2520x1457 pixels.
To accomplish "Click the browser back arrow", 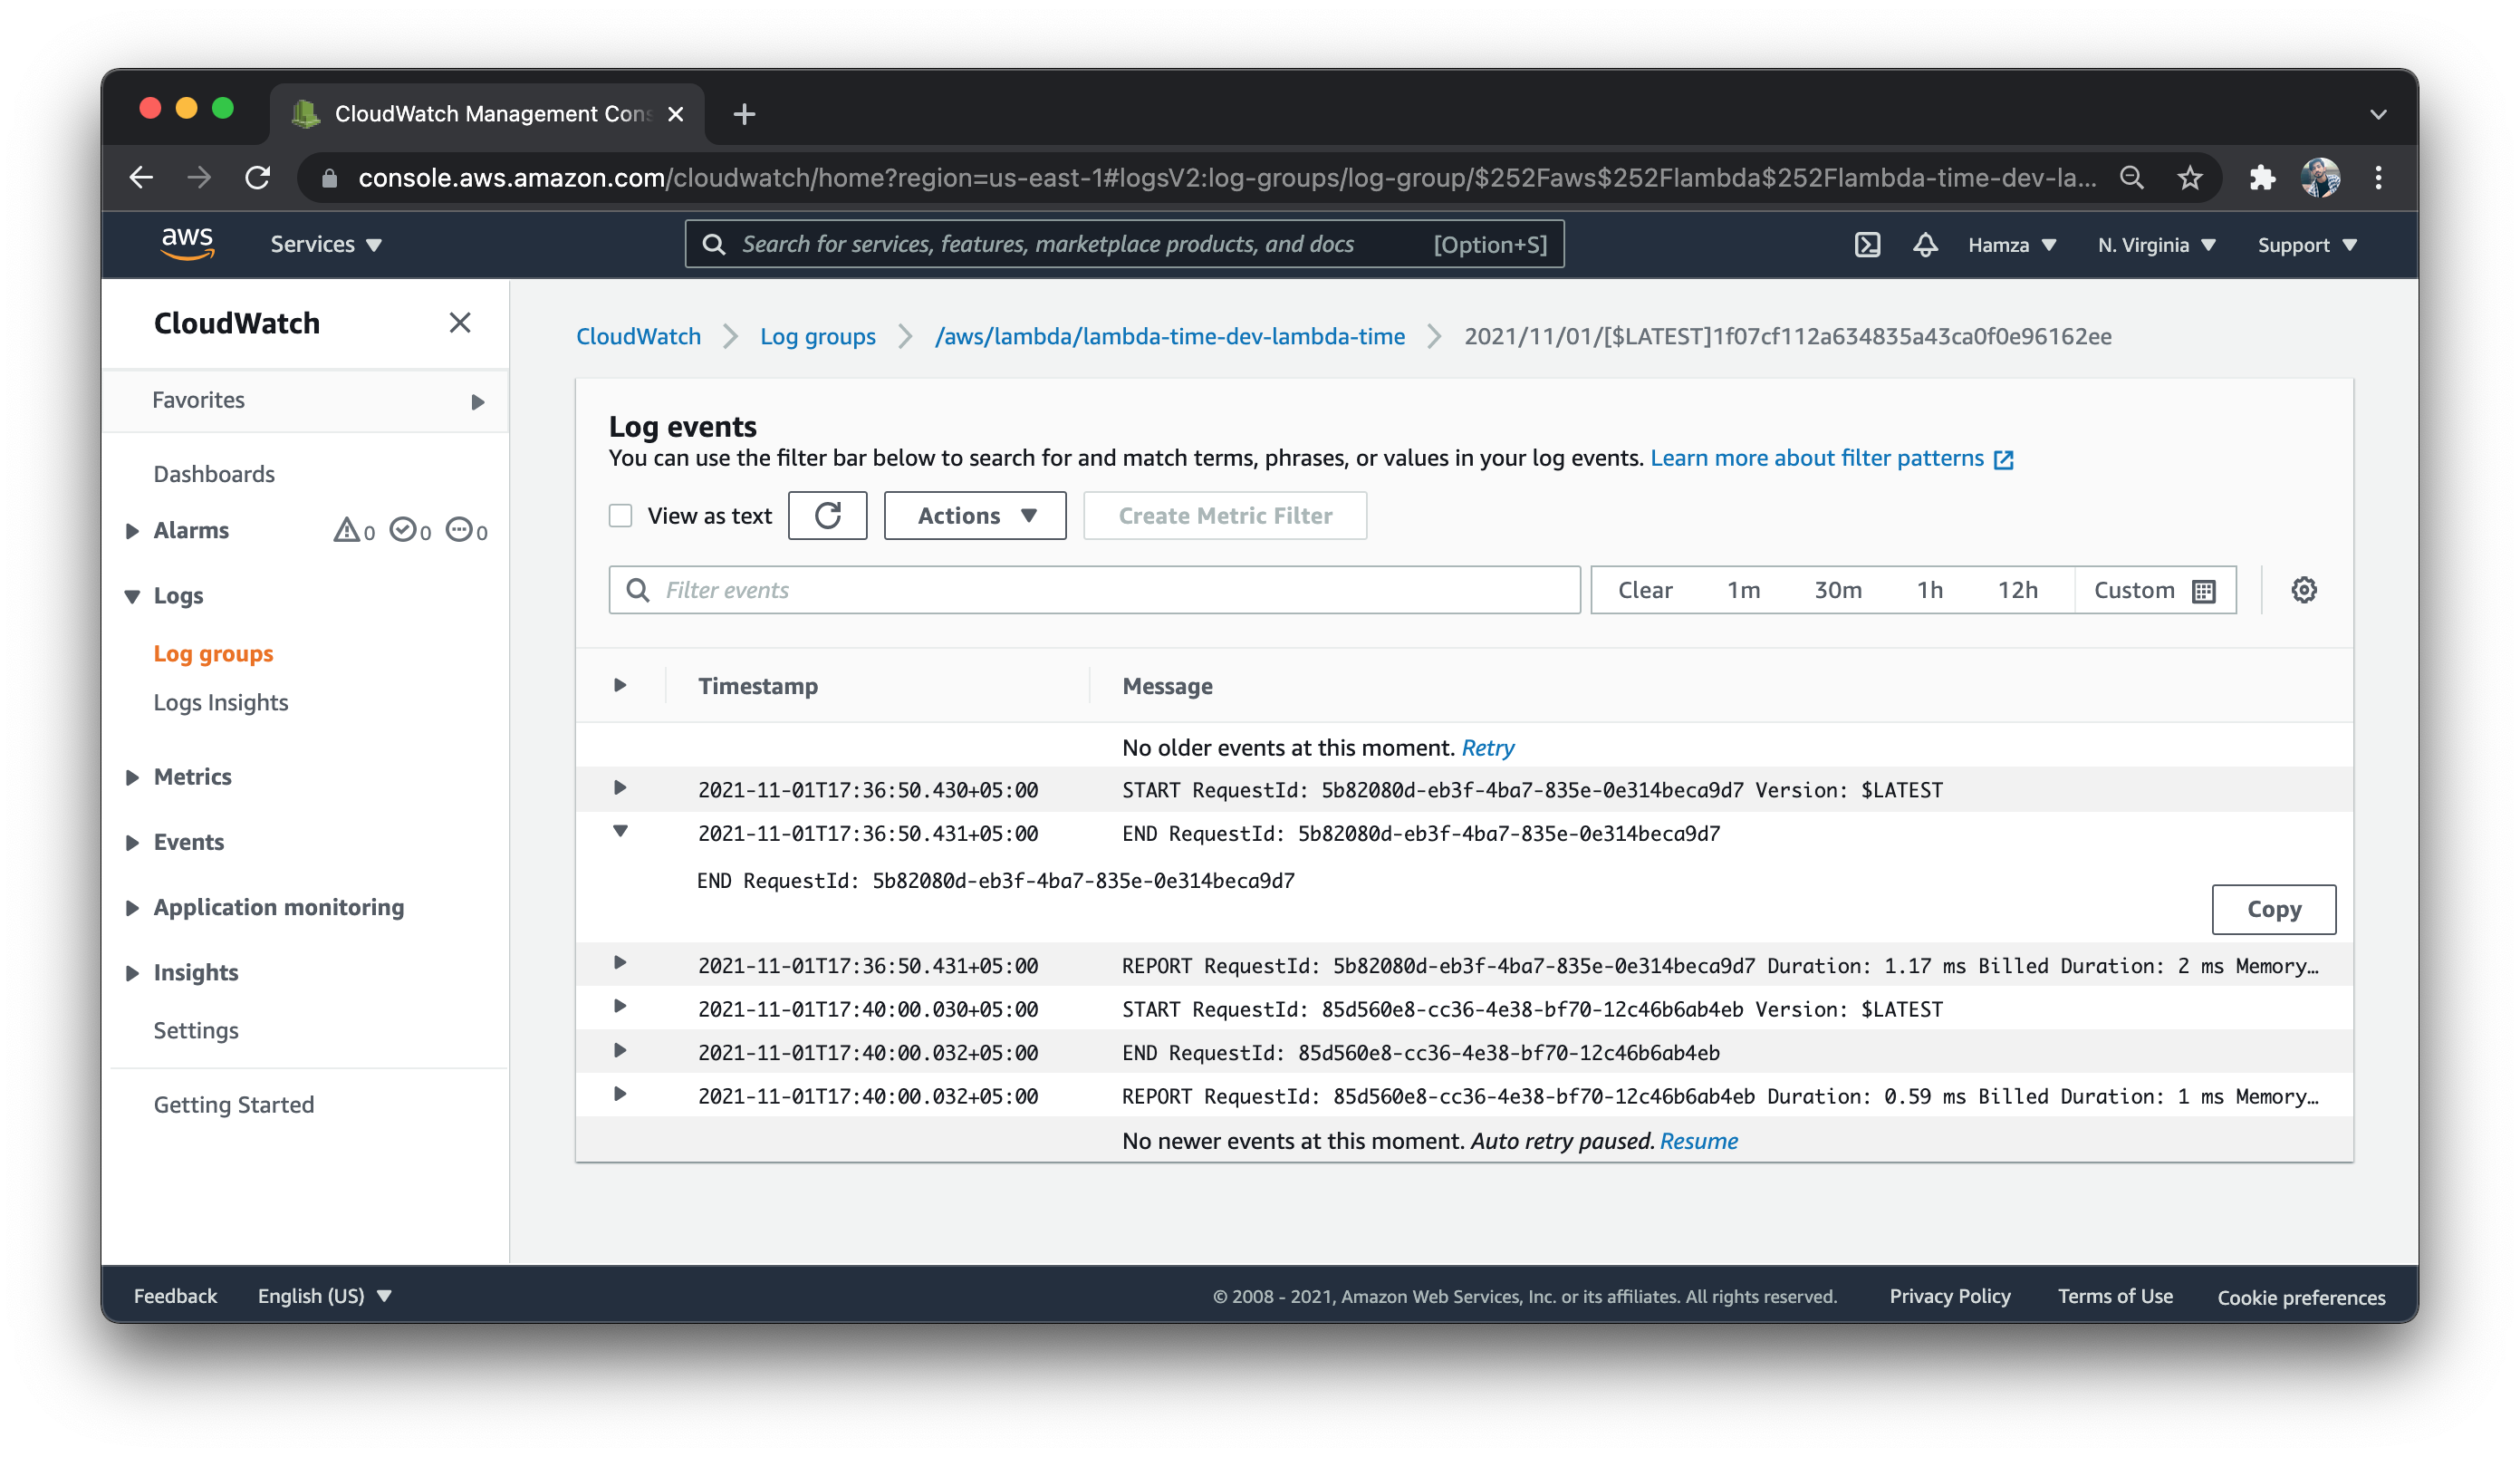I will point(141,178).
